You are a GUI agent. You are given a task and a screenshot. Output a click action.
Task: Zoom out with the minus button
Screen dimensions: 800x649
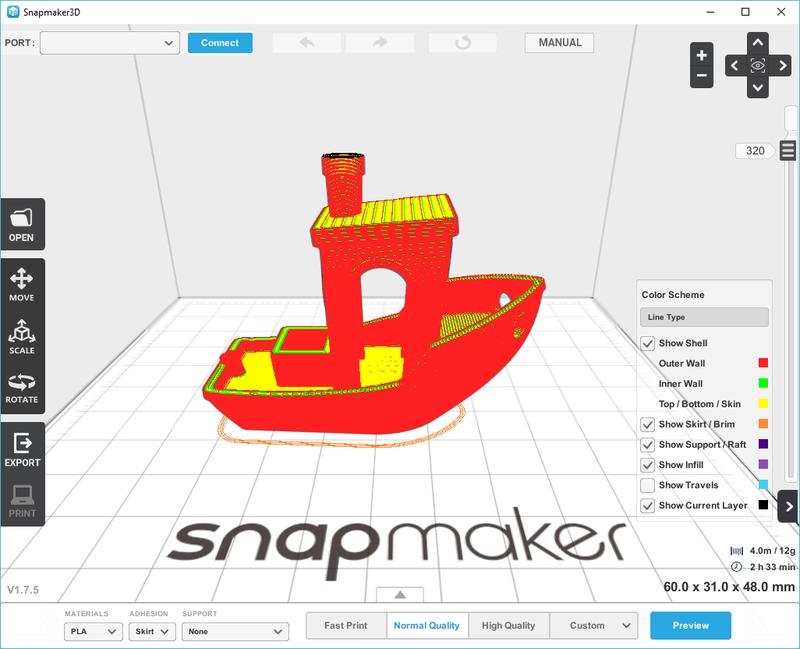click(702, 76)
